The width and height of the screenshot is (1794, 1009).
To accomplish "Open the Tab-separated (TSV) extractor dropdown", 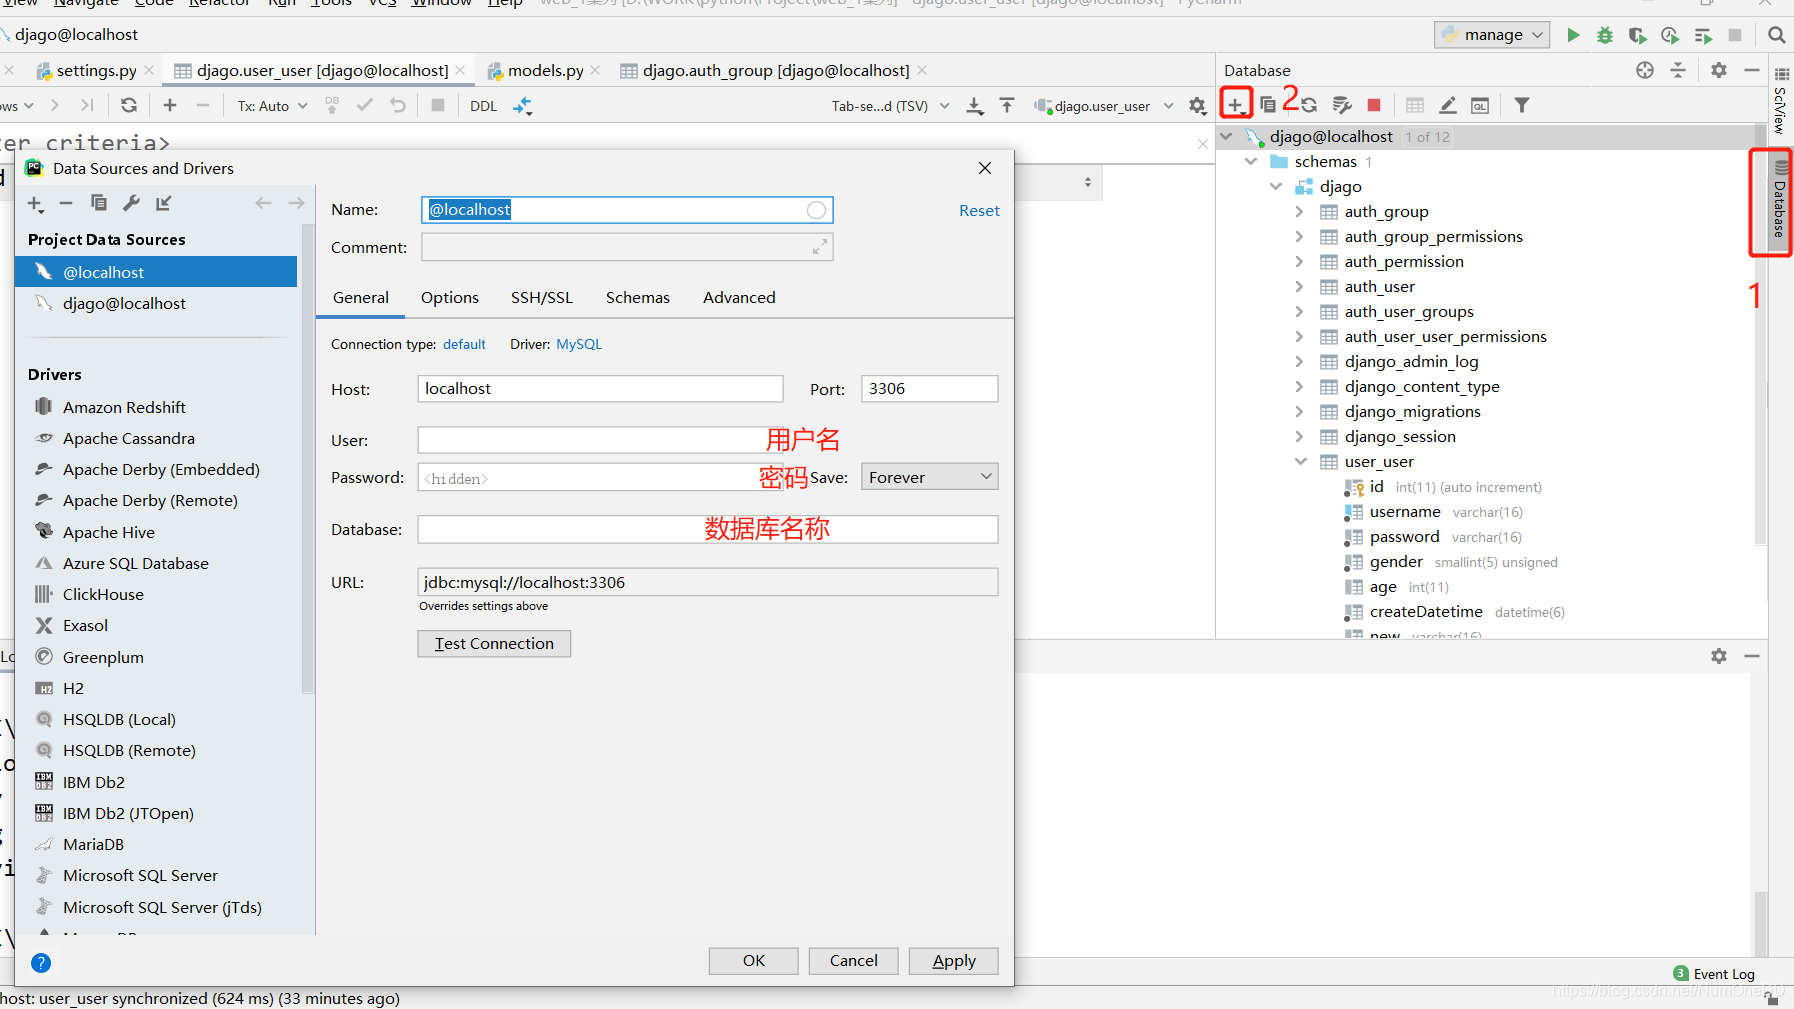I will pyautogui.click(x=890, y=106).
